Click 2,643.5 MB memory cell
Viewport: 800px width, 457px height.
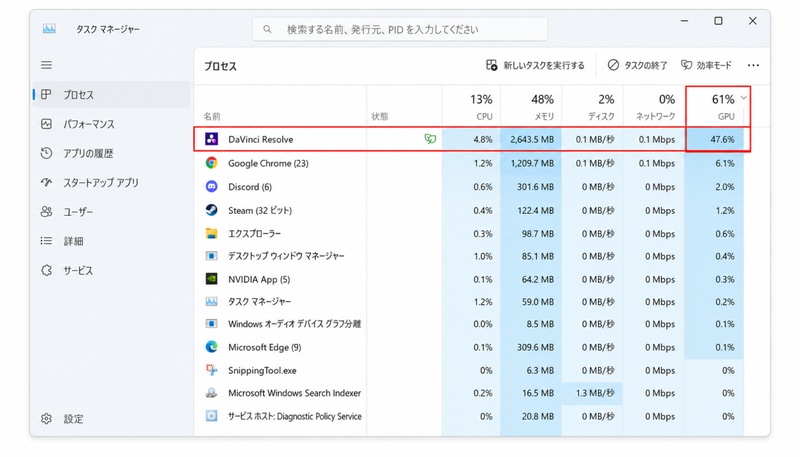[x=532, y=139]
